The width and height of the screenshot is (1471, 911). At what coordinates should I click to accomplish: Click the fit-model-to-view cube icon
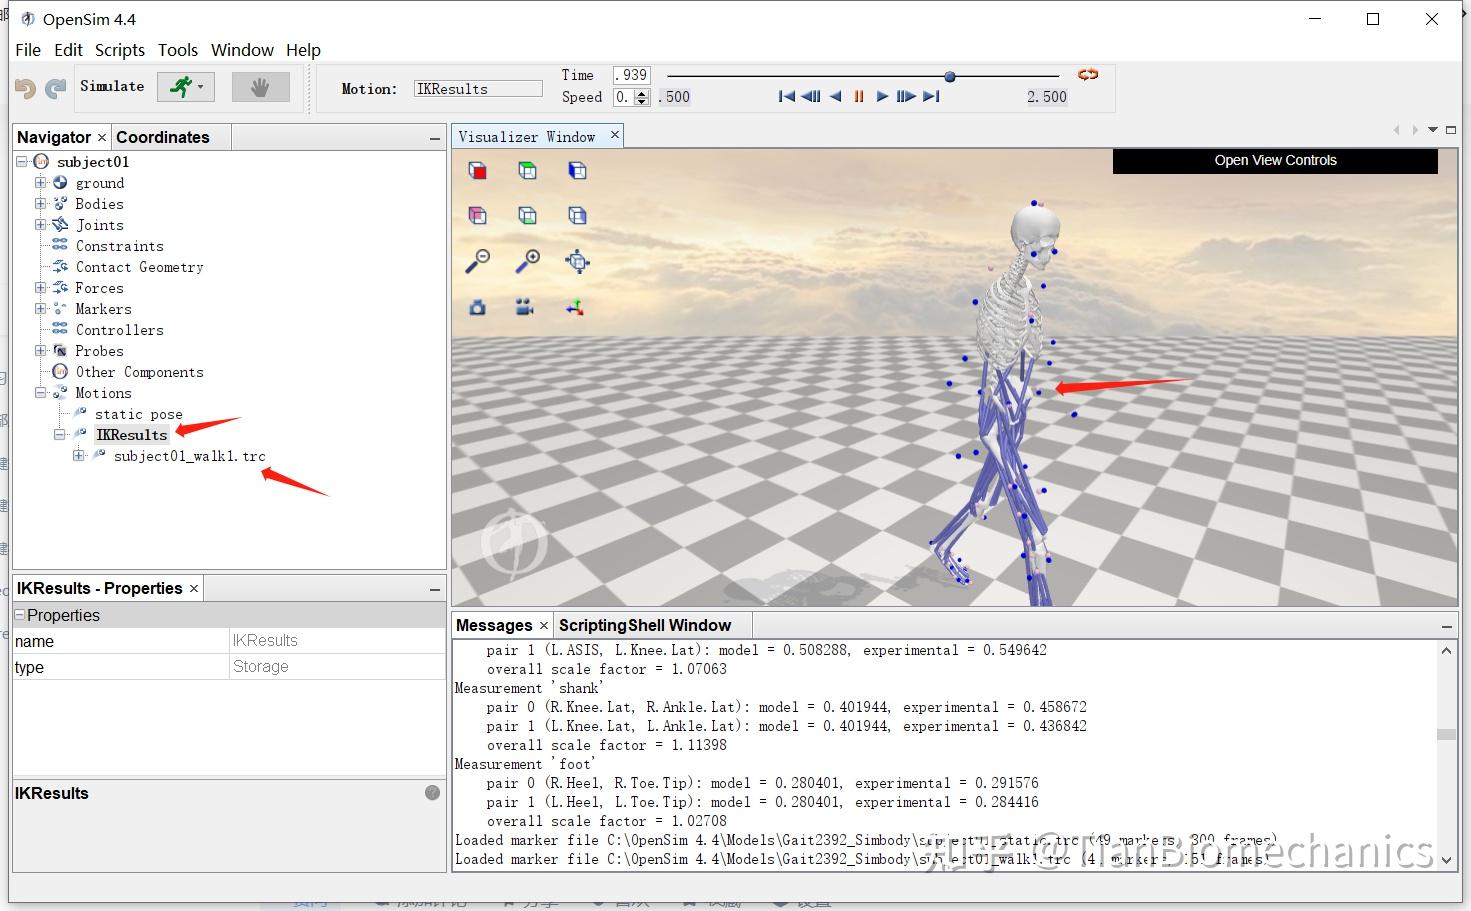click(x=577, y=261)
